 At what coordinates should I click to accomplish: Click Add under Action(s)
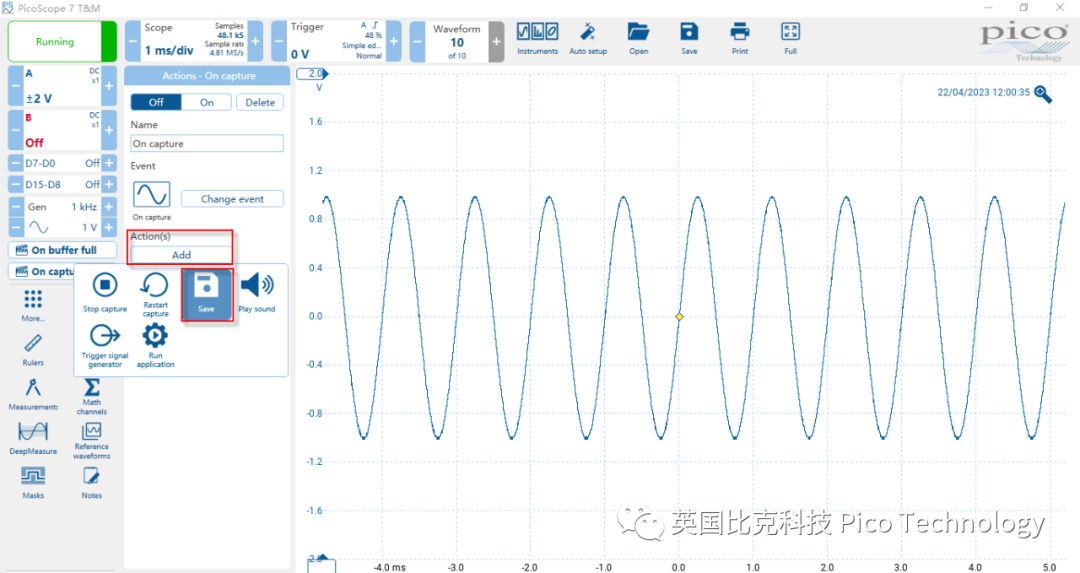(181, 255)
